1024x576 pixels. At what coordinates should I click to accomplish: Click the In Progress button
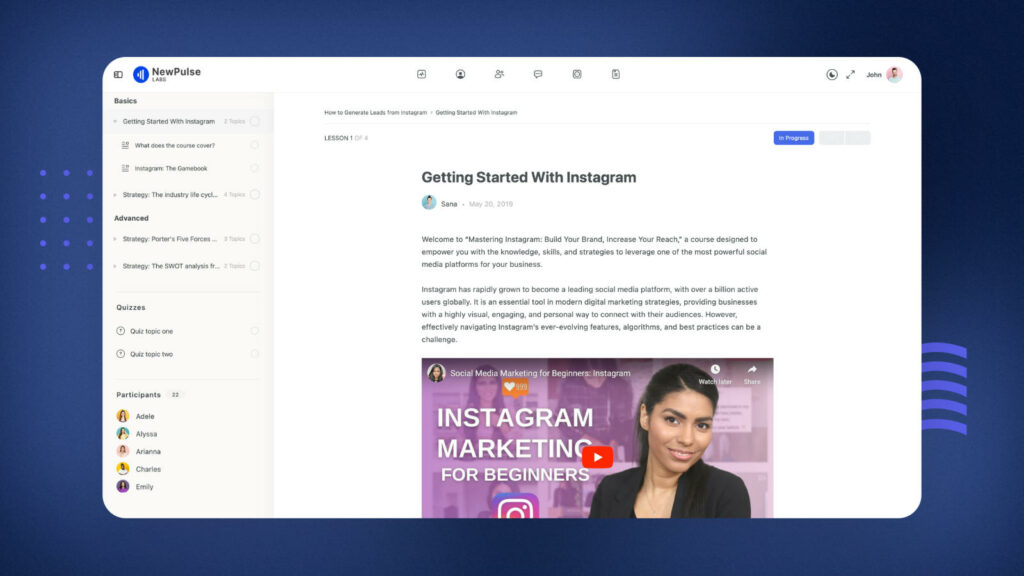[793, 138]
